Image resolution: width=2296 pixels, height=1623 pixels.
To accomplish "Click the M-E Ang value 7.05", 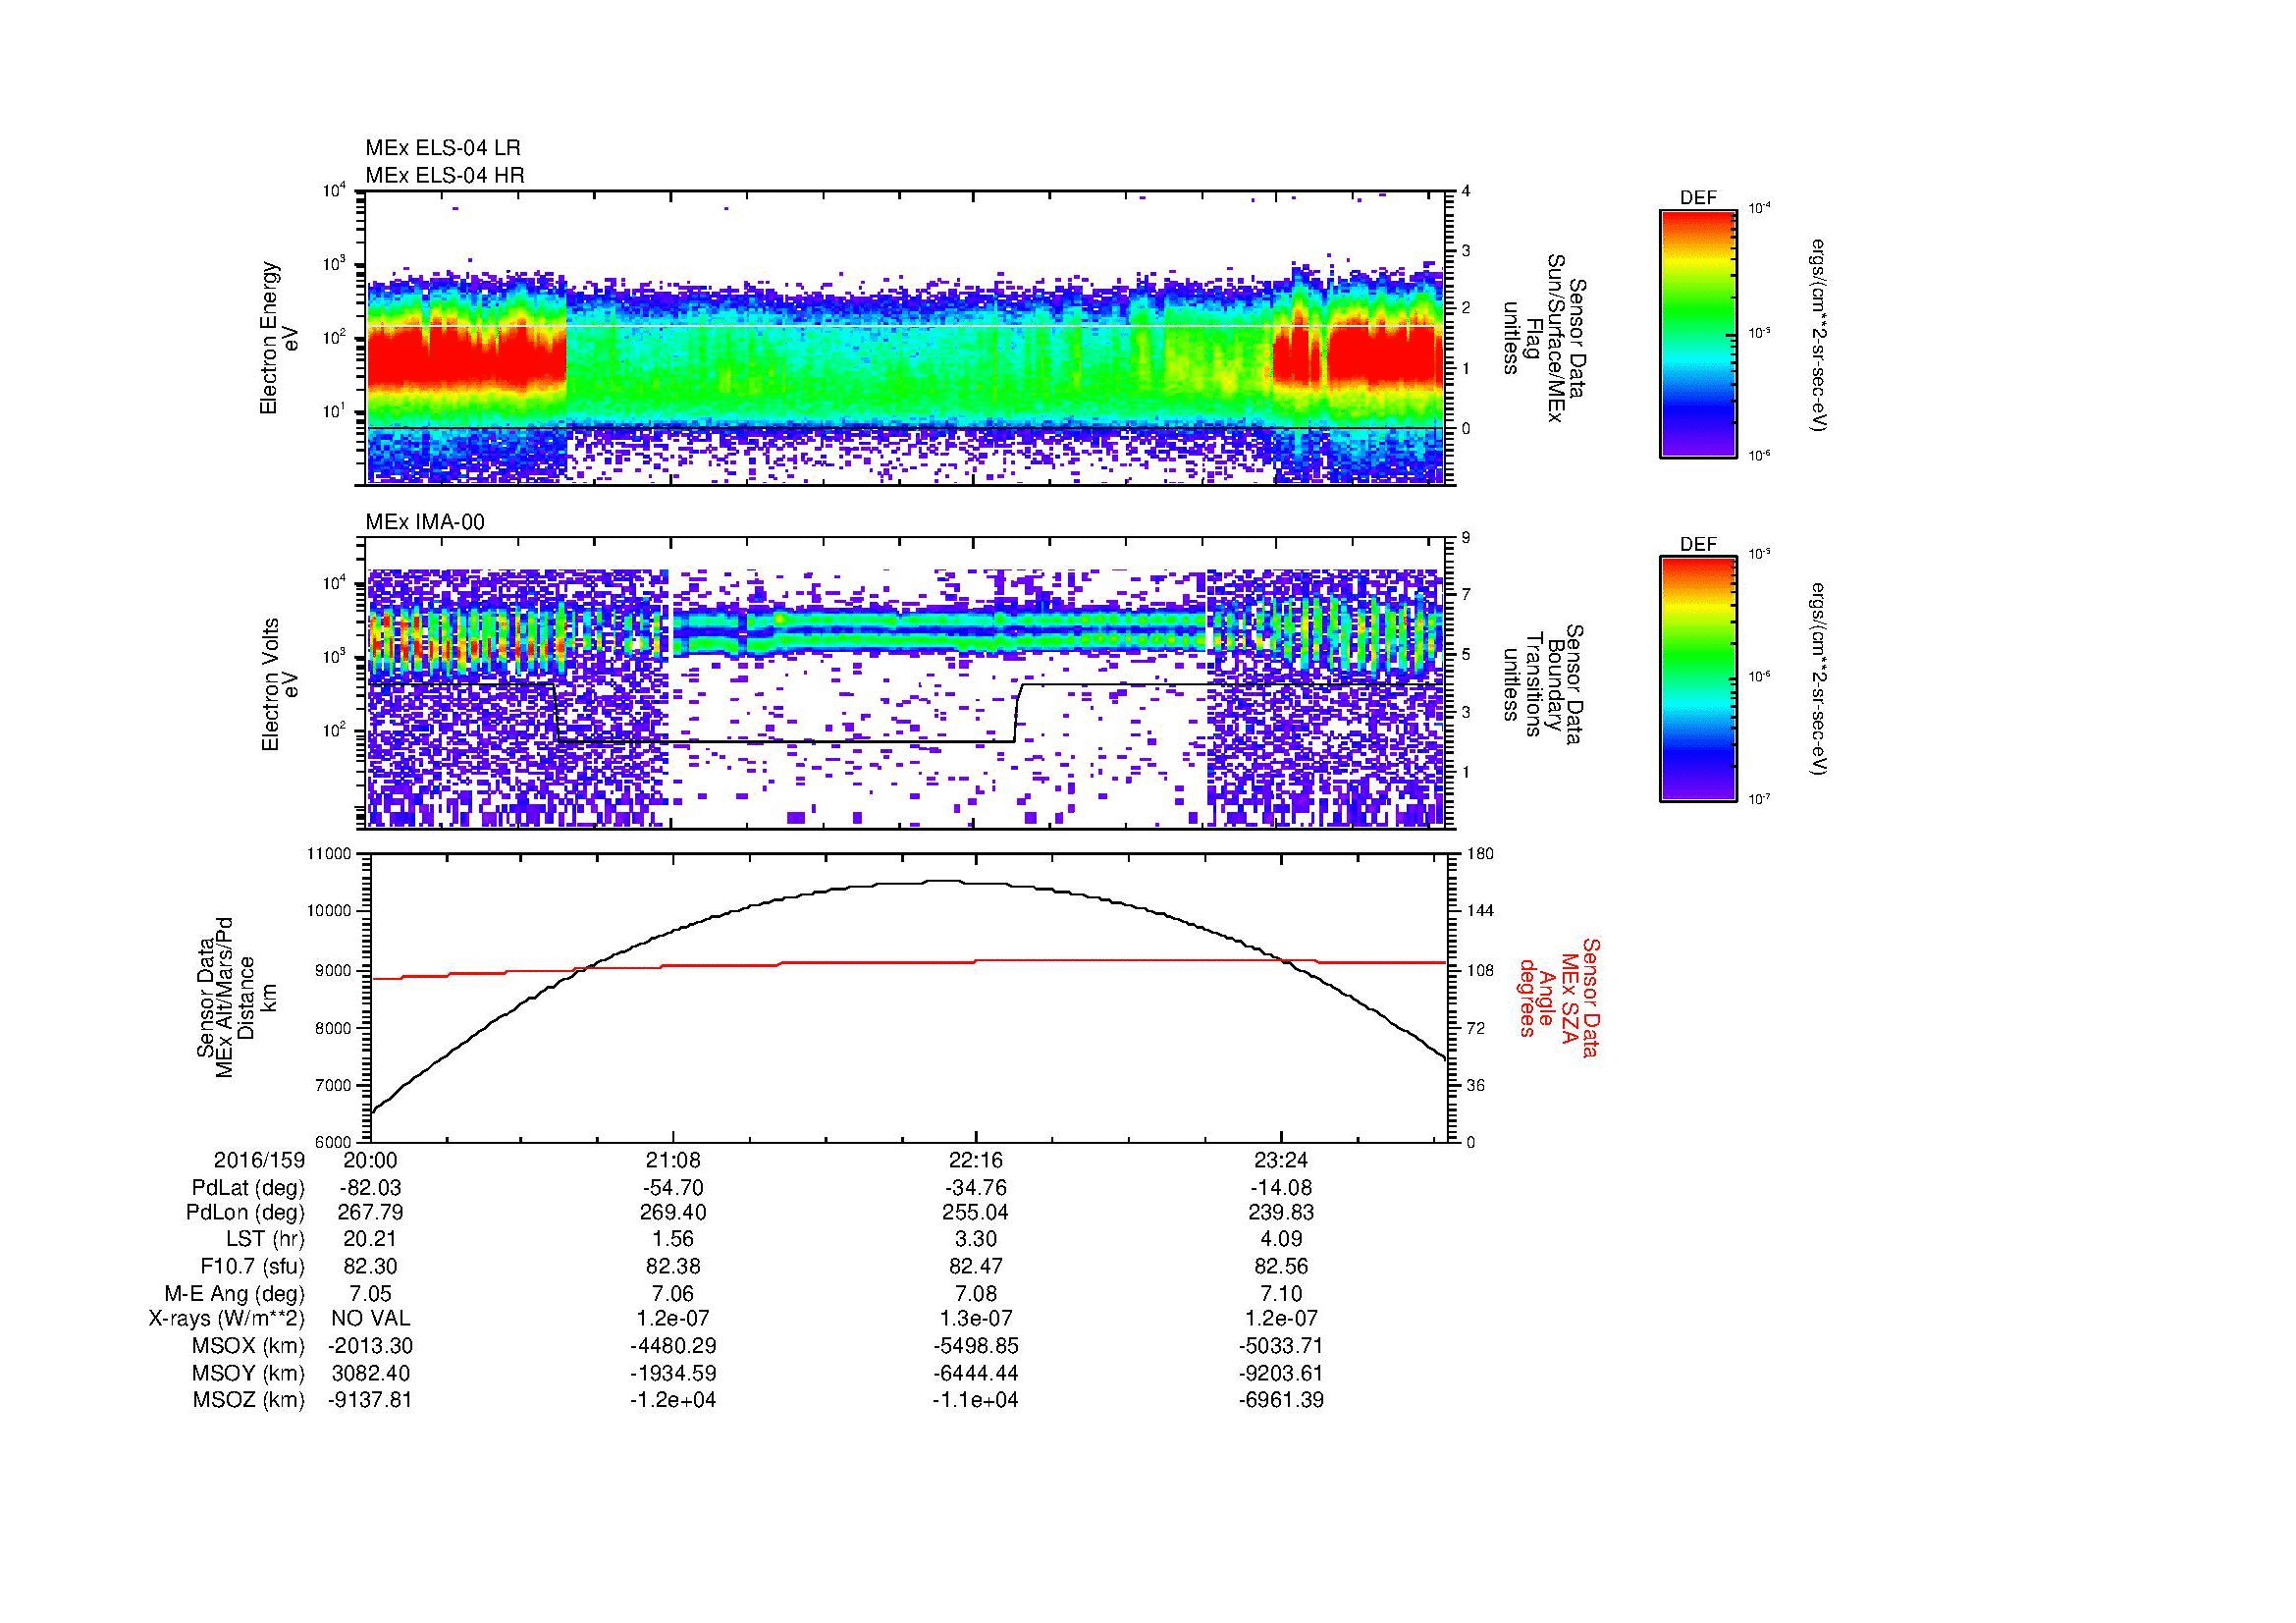I will 371,1293.
